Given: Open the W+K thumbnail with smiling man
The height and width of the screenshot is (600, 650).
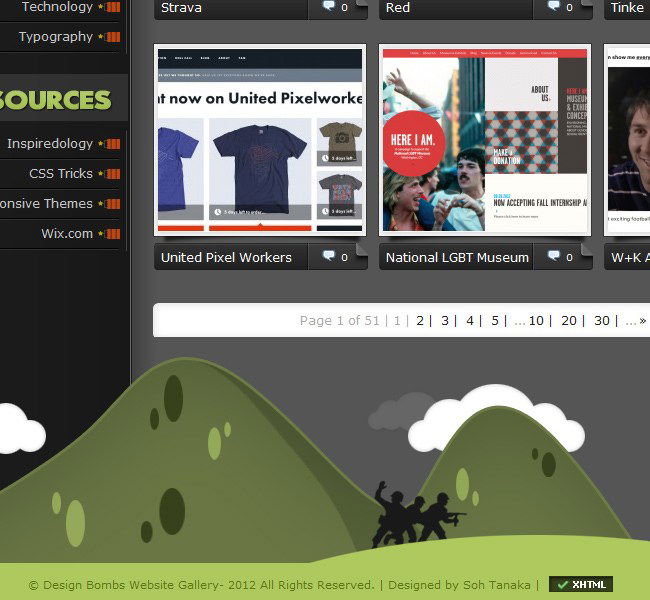Looking at the screenshot, I should [x=627, y=140].
